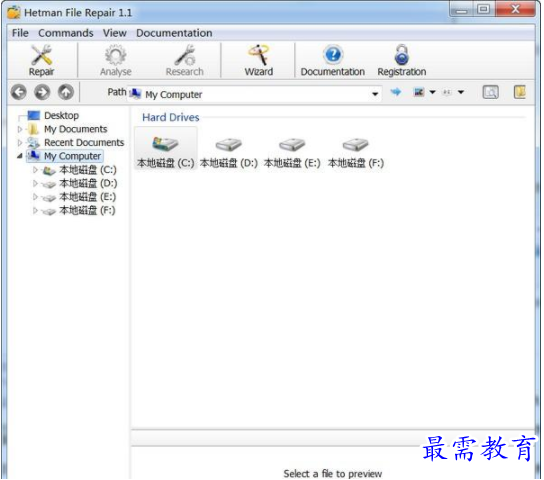Image resolution: width=544 pixels, height=480 pixels.
Task: Open the Documentation help icon in toolbar
Action: (x=333, y=55)
